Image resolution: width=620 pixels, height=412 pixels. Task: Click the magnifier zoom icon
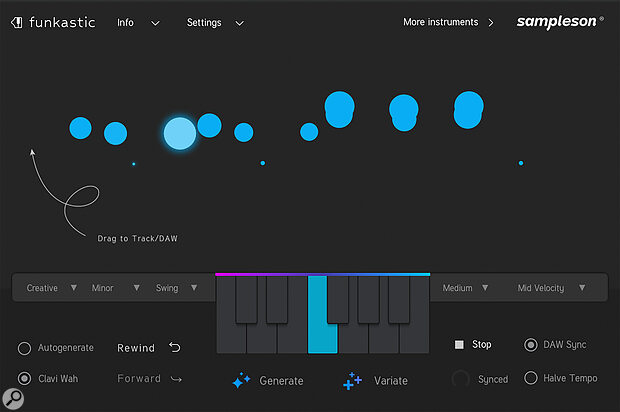click(13, 399)
